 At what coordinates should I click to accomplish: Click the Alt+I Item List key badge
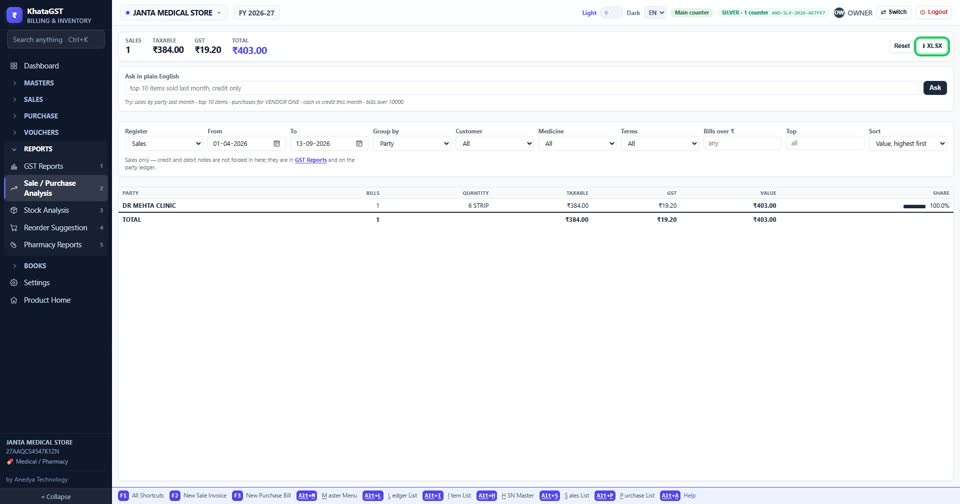(x=433, y=495)
